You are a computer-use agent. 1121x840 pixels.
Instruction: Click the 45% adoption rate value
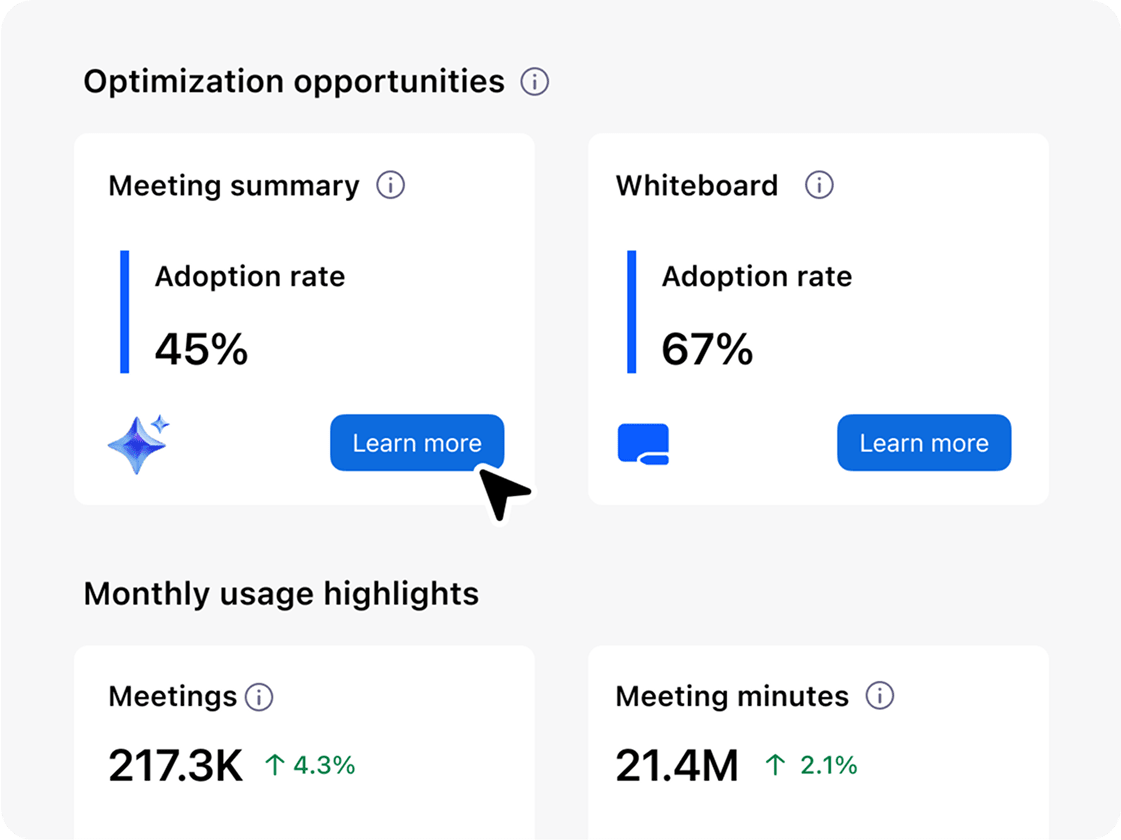(x=201, y=349)
